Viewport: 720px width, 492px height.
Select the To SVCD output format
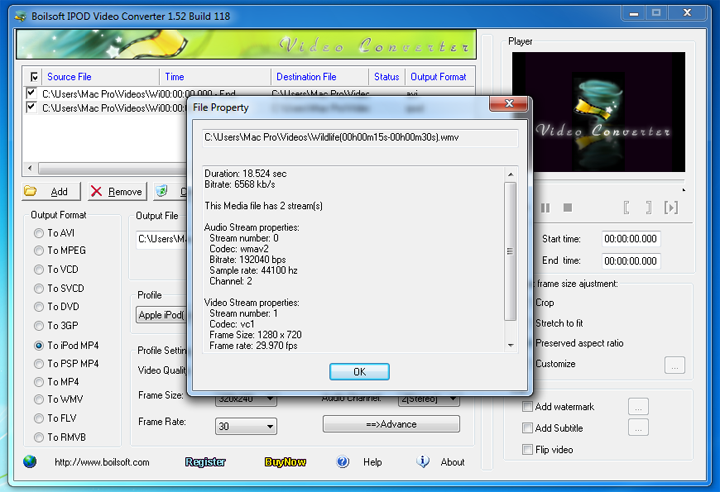(39, 288)
